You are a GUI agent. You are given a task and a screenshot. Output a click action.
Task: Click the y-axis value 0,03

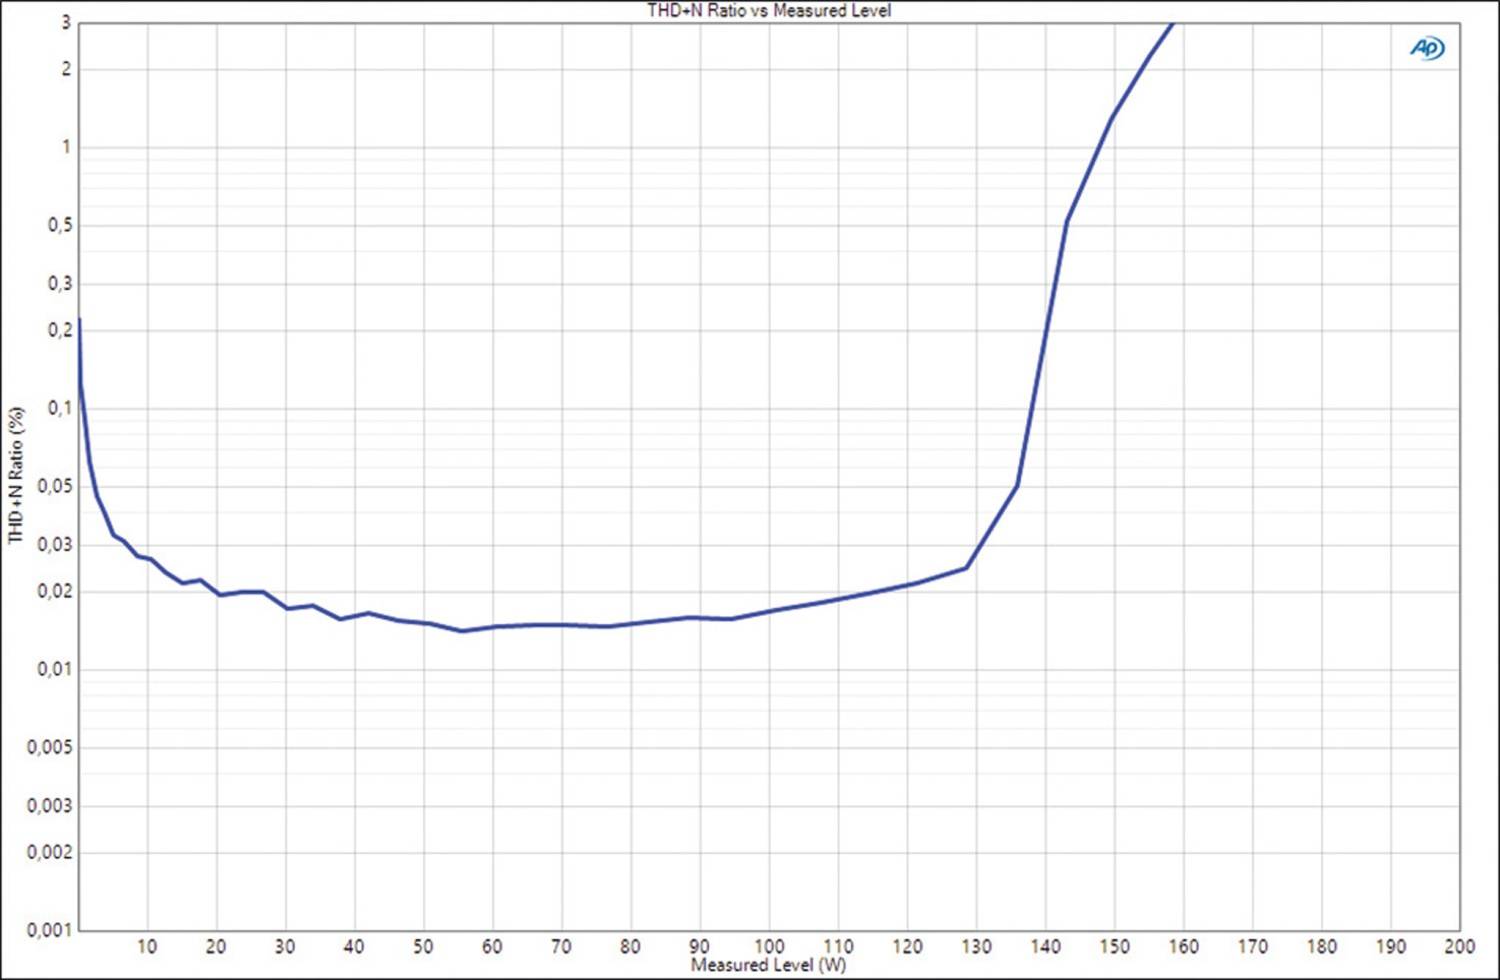coord(55,545)
